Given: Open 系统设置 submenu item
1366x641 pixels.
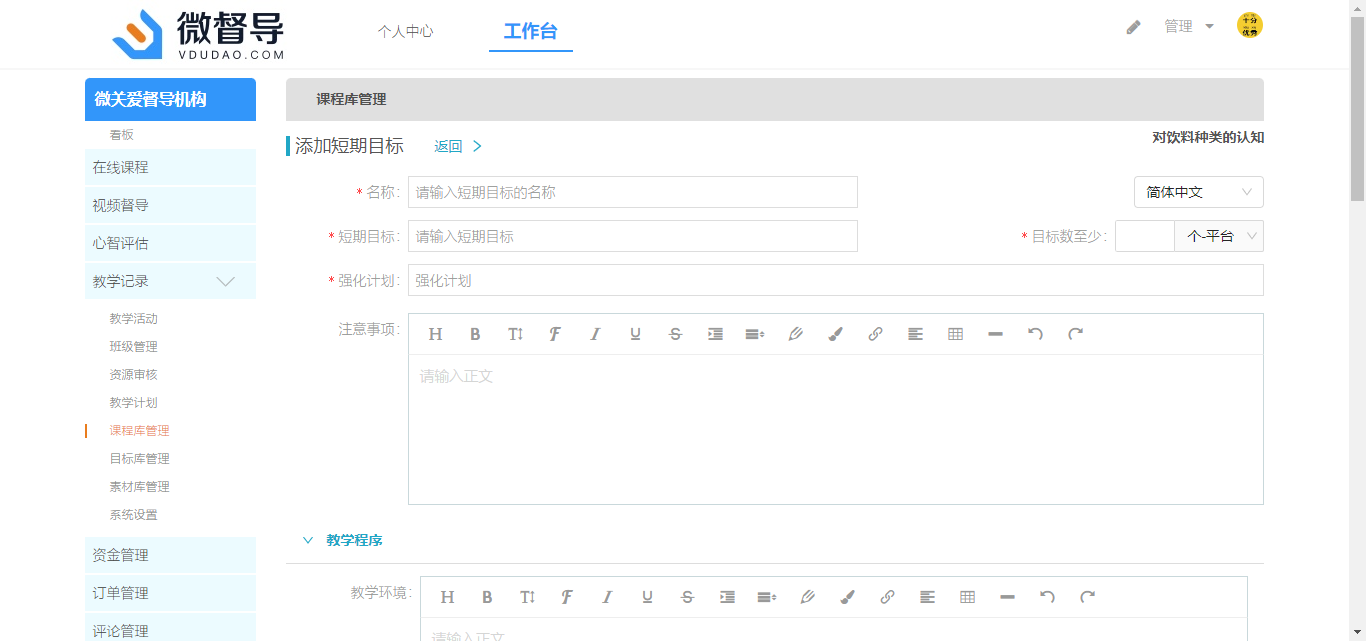Looking at the screenshot, I should pyautogui.click(x=133, y=515).
